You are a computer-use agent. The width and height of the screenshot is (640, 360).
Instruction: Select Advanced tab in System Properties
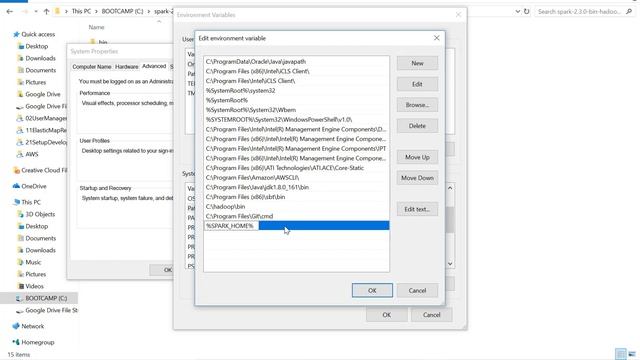(154, 66)
